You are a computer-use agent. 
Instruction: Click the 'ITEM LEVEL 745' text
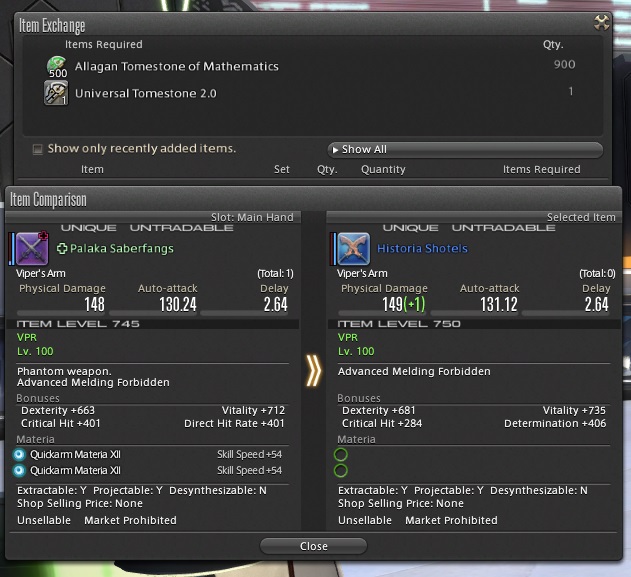click(78, 324)
